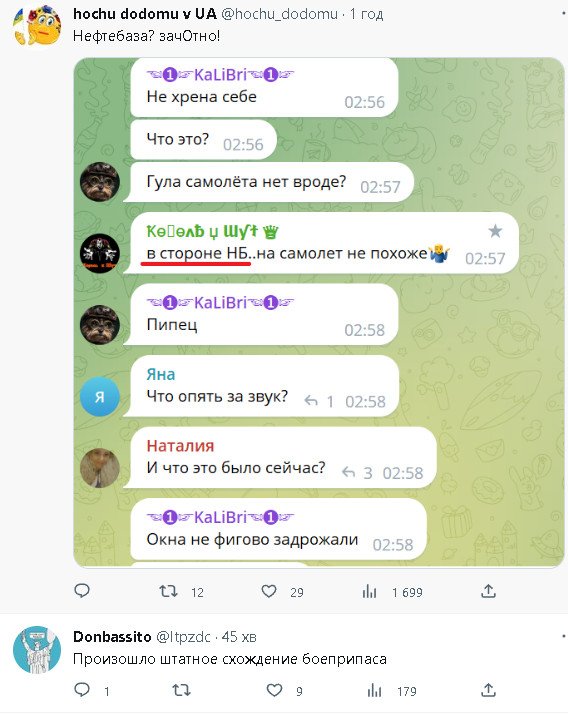568x715 pixels.
Task: Retweet Donbassito's comment
Action: 181,690
